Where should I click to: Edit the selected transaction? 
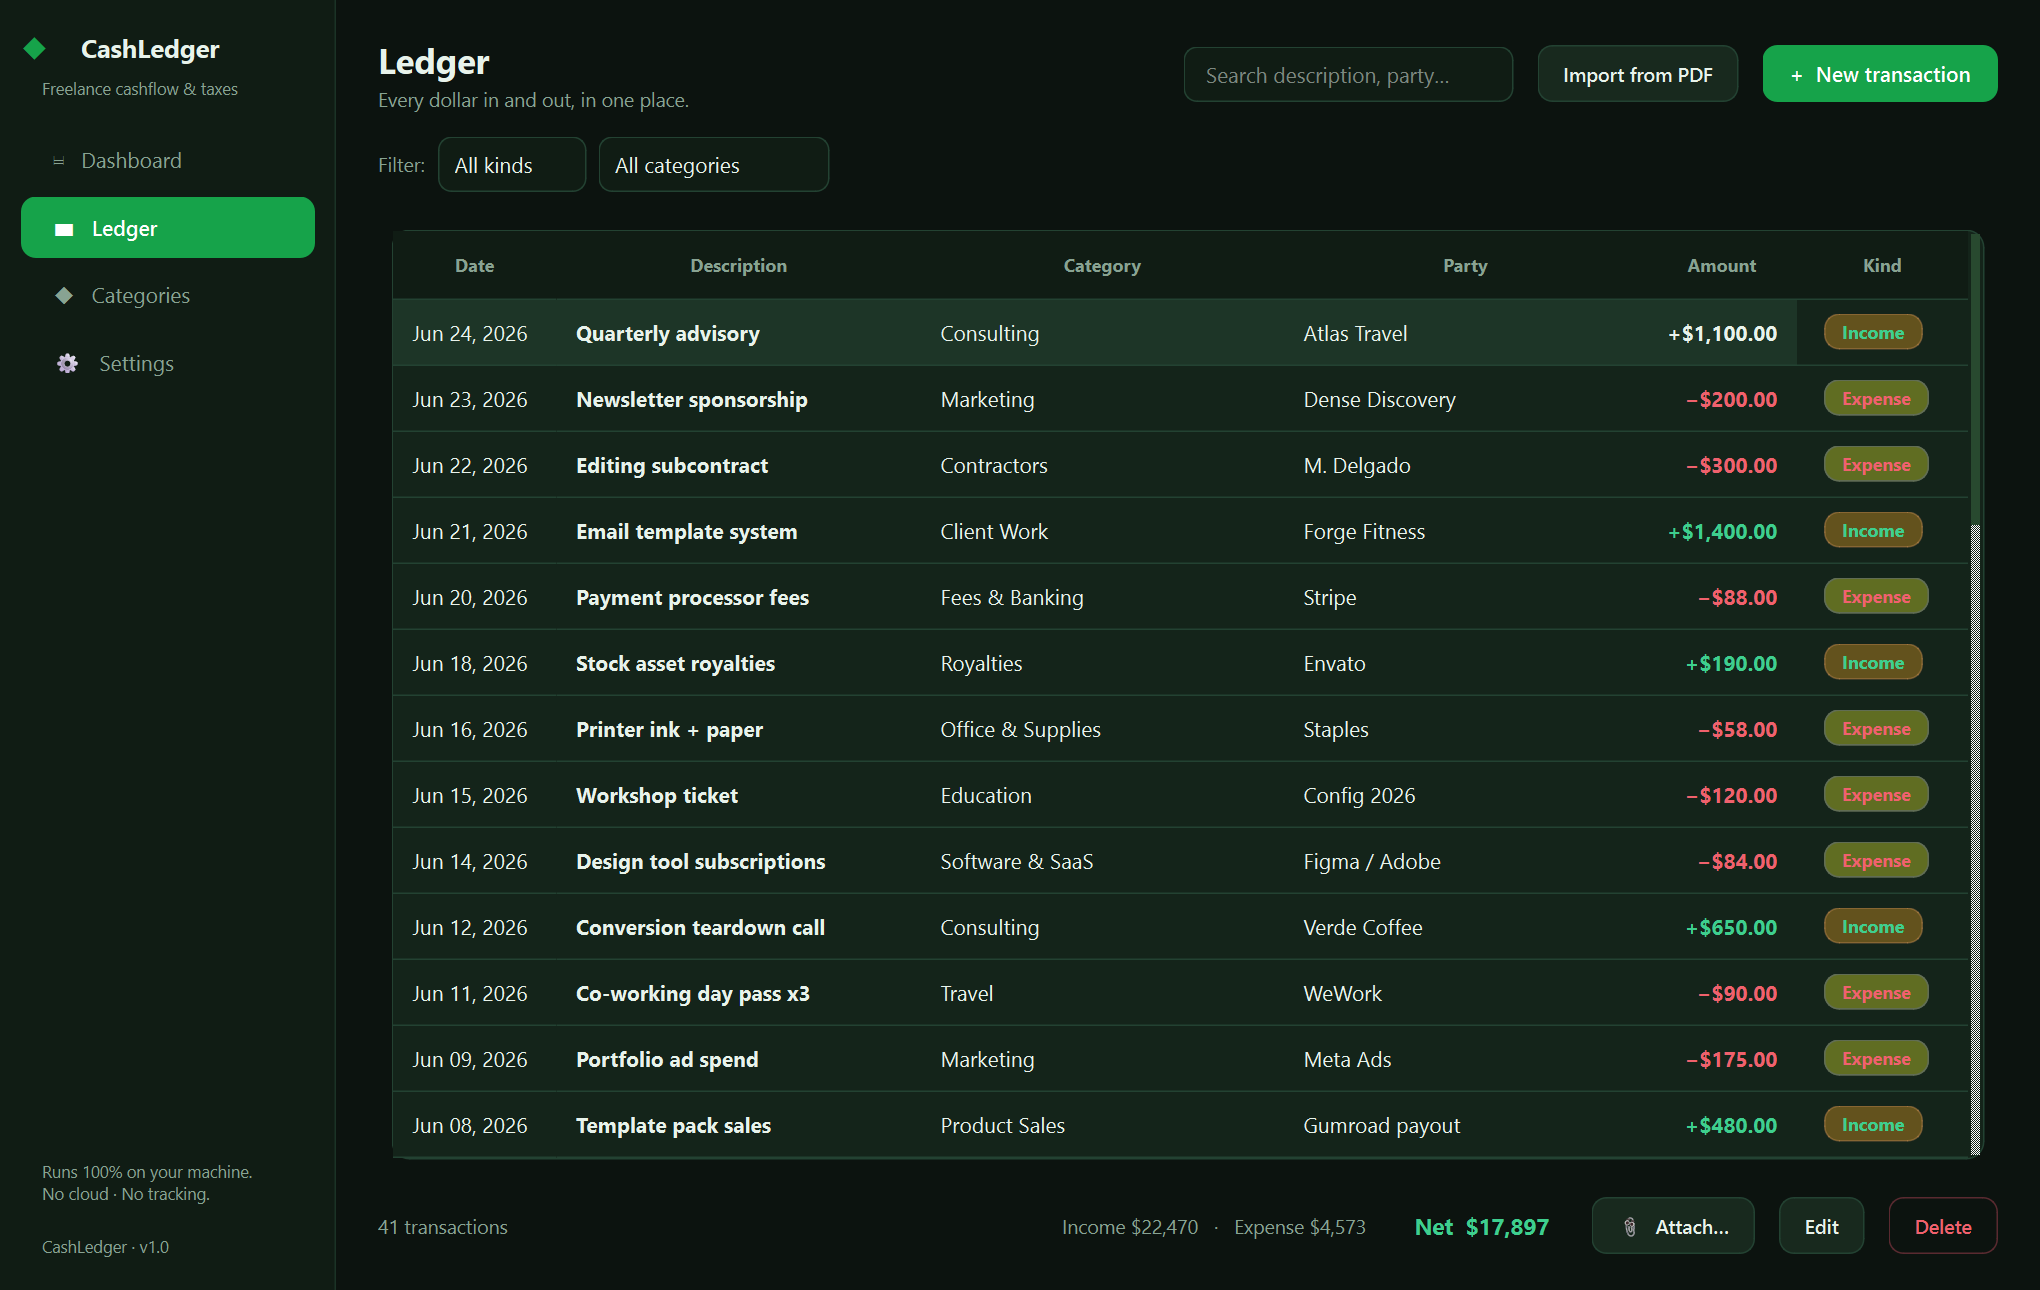click(x=1821, y=1226)
